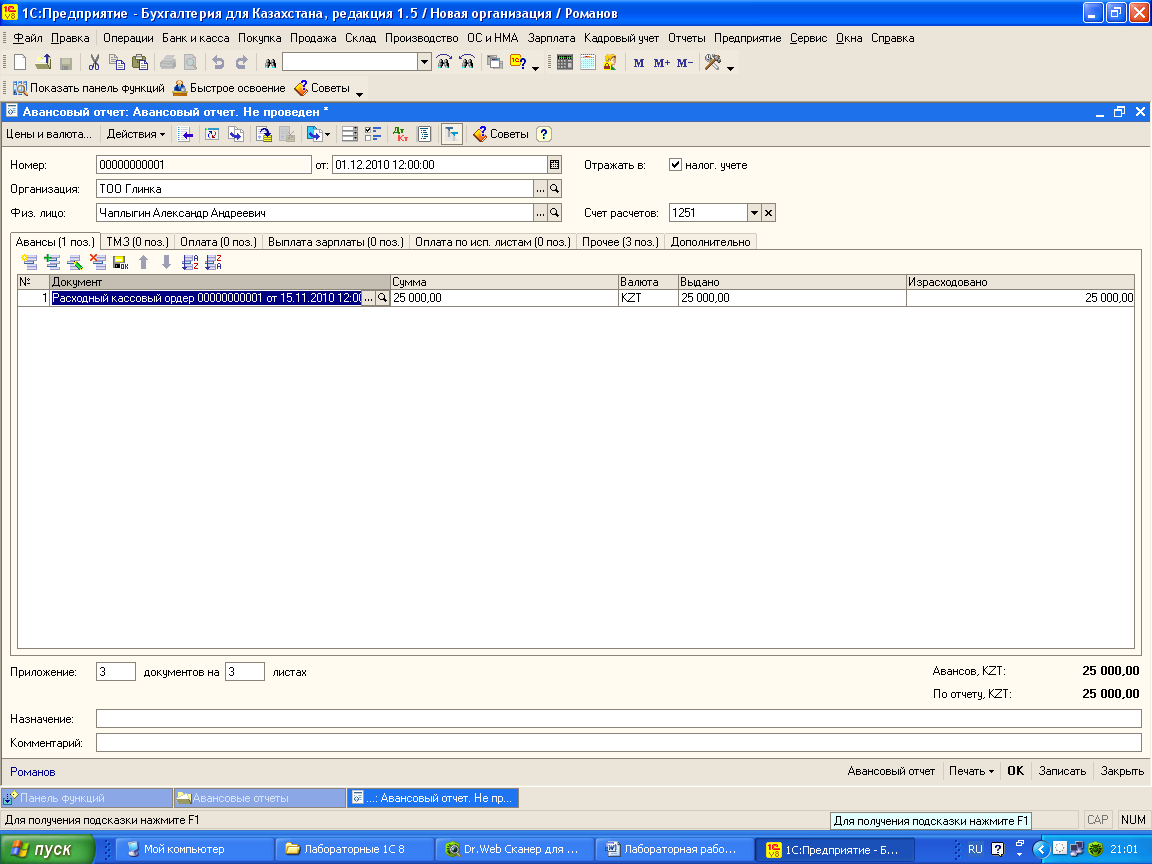Image resolution: width=1152 pixels, height=864 pixels.
Task: Click the Назначение input field
Action: coord(619,719)
